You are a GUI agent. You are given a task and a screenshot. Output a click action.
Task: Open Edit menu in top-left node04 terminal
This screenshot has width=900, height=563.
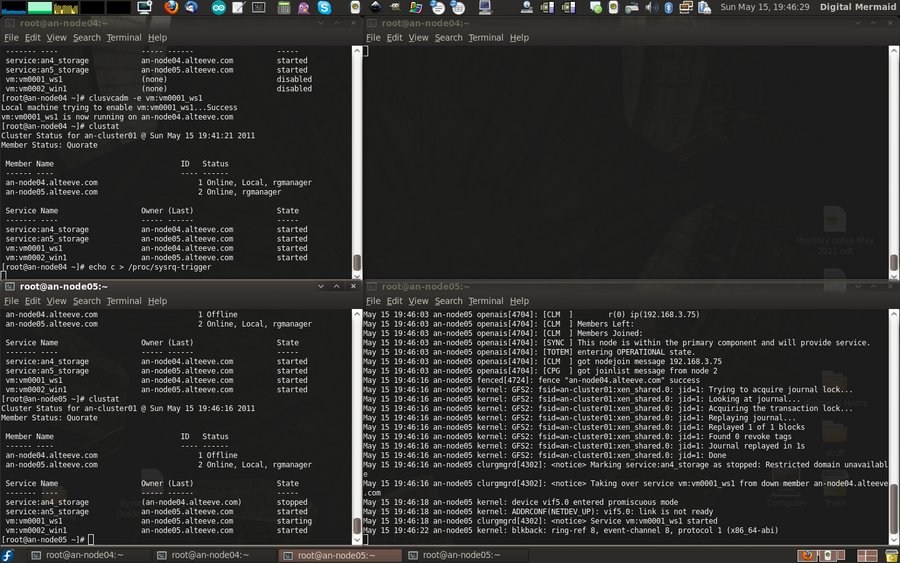pyautogui.click(x=33, y=37)
